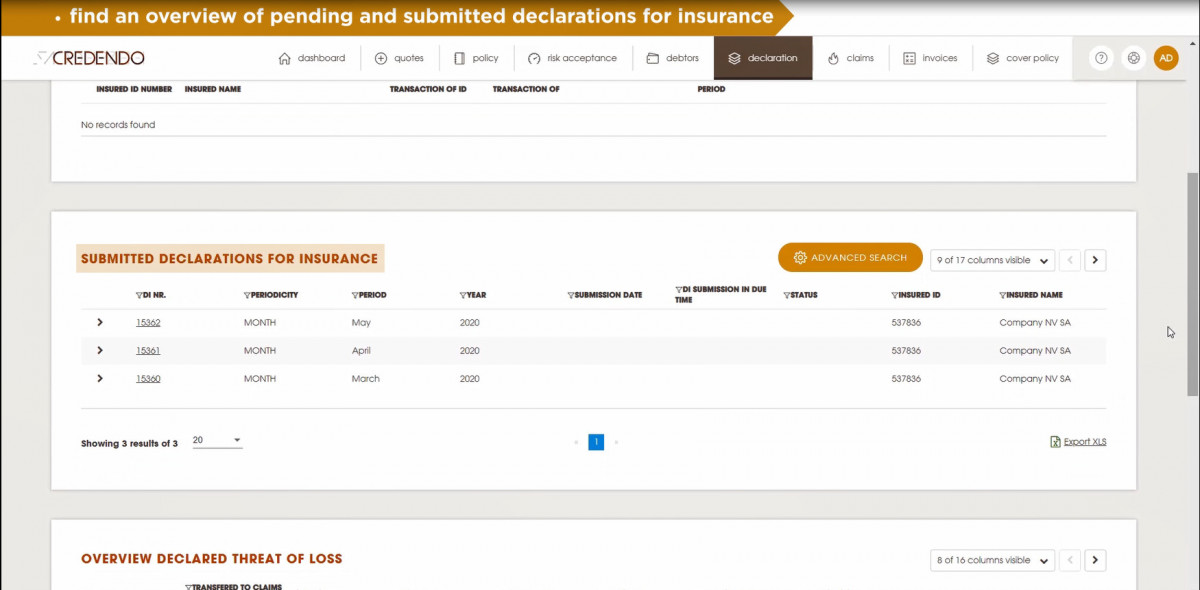This screenshot has height=590, width=1200.
Task: Show next columns in submitted declarations table
Action: point(1096,260)
